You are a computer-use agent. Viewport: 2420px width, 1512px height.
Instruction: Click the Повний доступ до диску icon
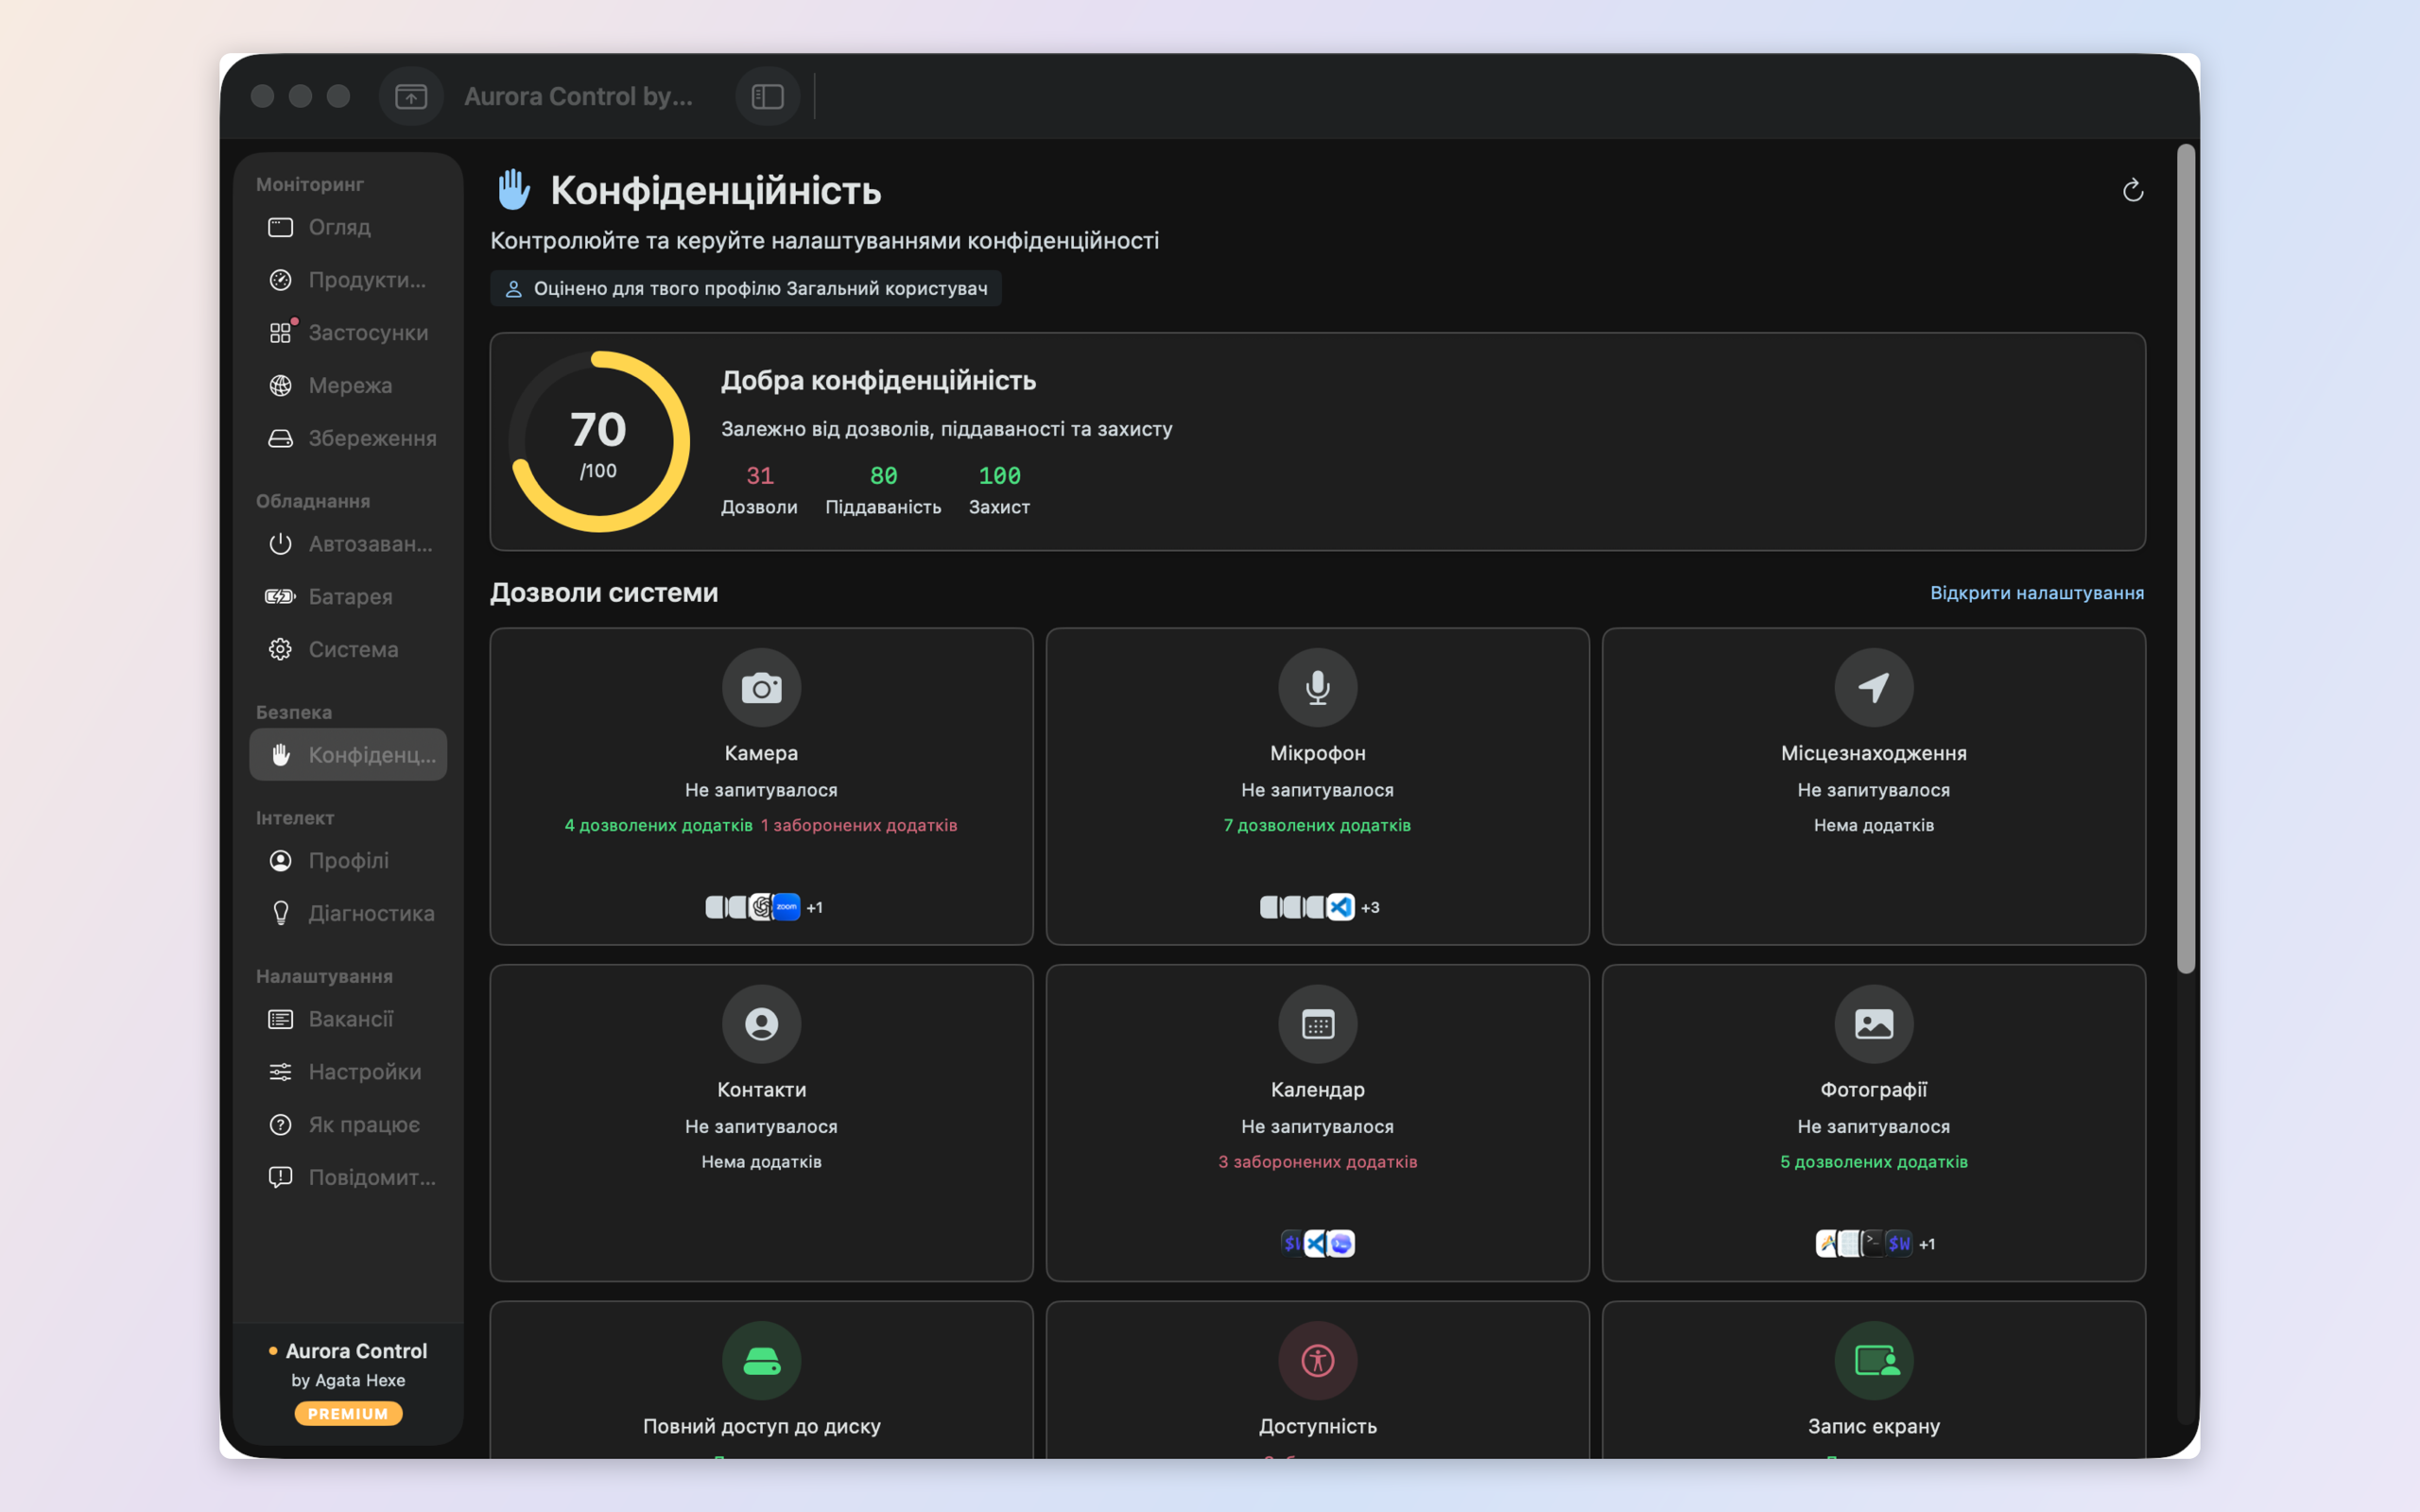(761, 1361)
